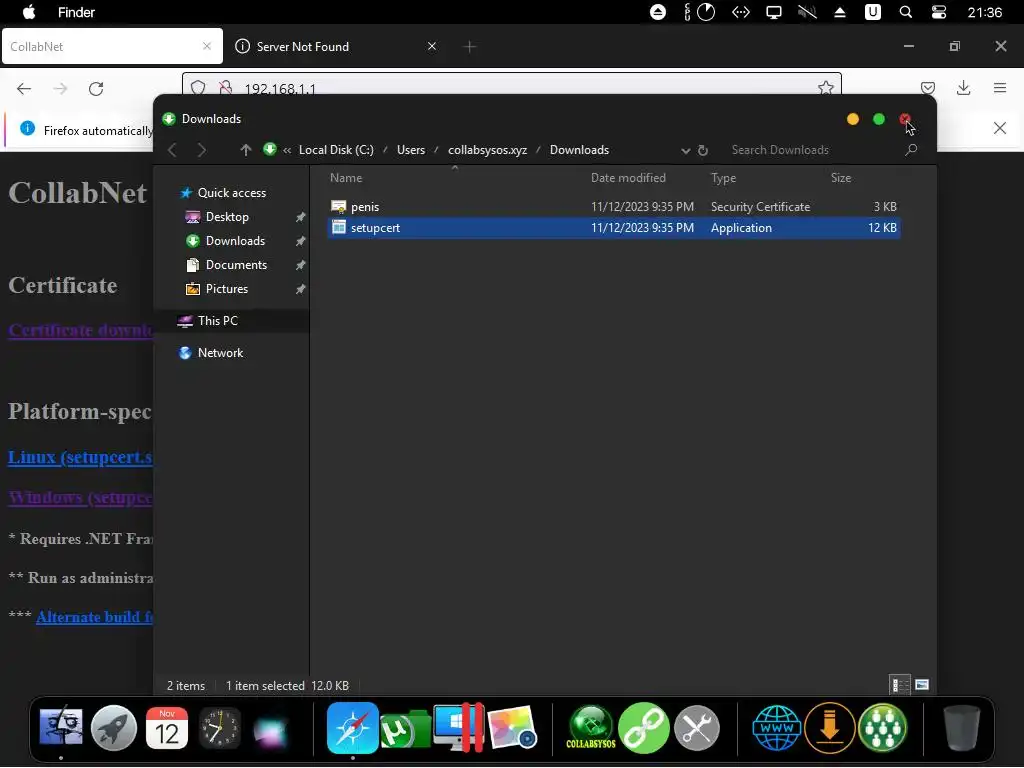Sort files by Size column

(x=840, y=178)
